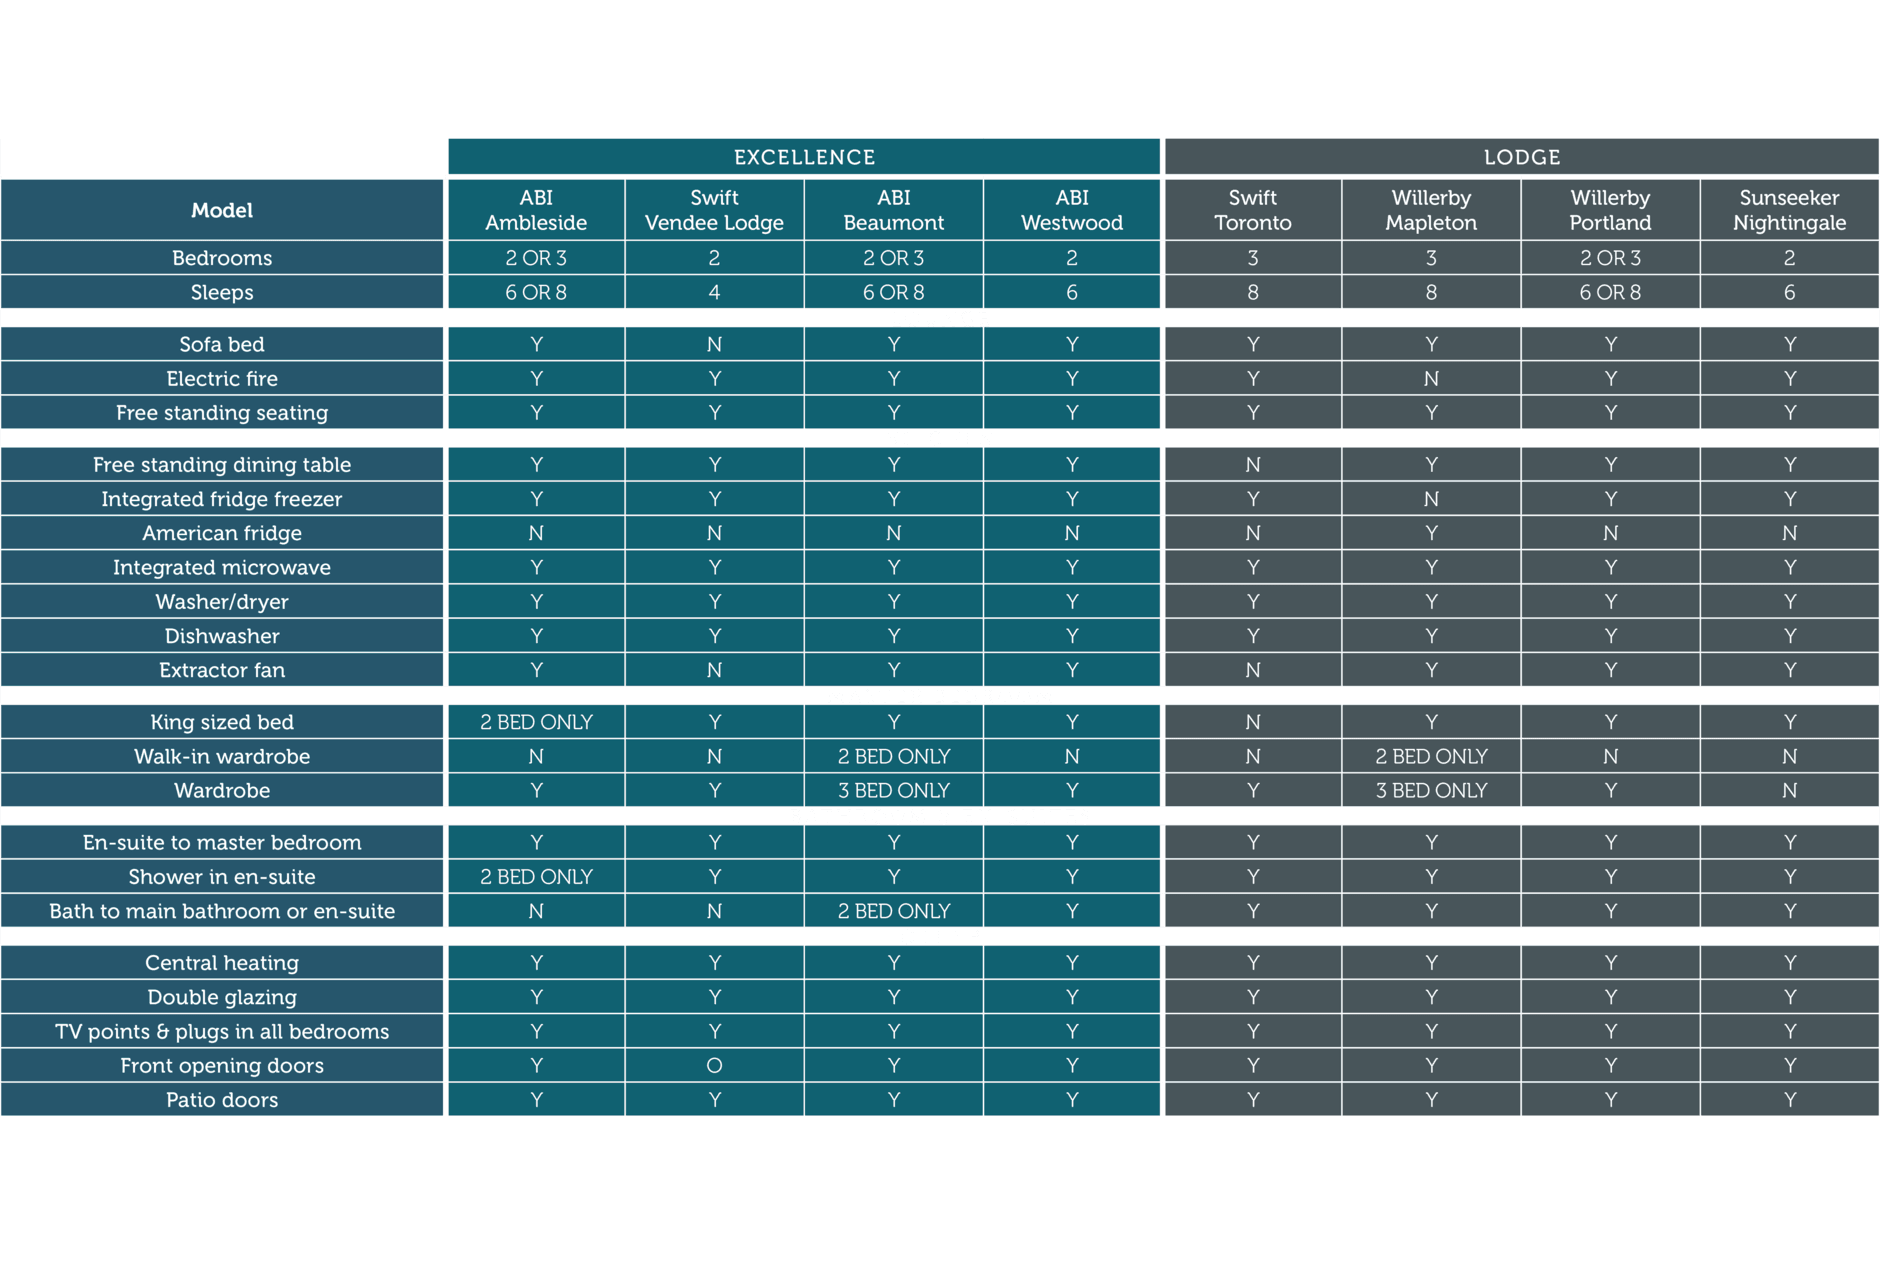
Task: Select the Free standing dining table label
Action: [x=222, y=464]
